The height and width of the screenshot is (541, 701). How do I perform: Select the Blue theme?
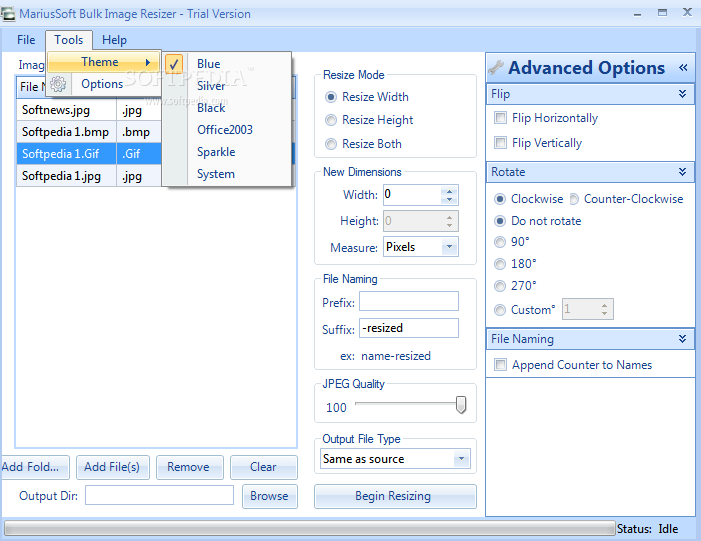coord(208,64)
